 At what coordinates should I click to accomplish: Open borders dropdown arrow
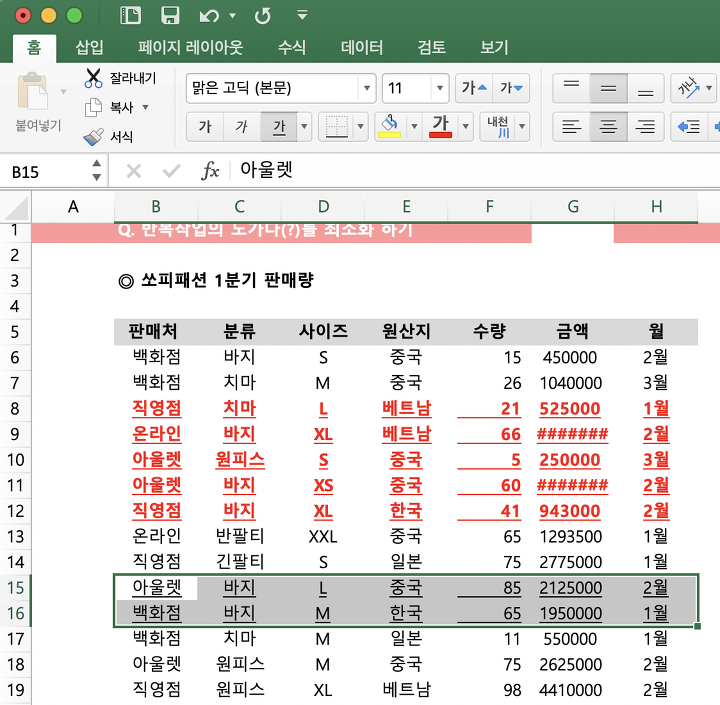(360, 126)
